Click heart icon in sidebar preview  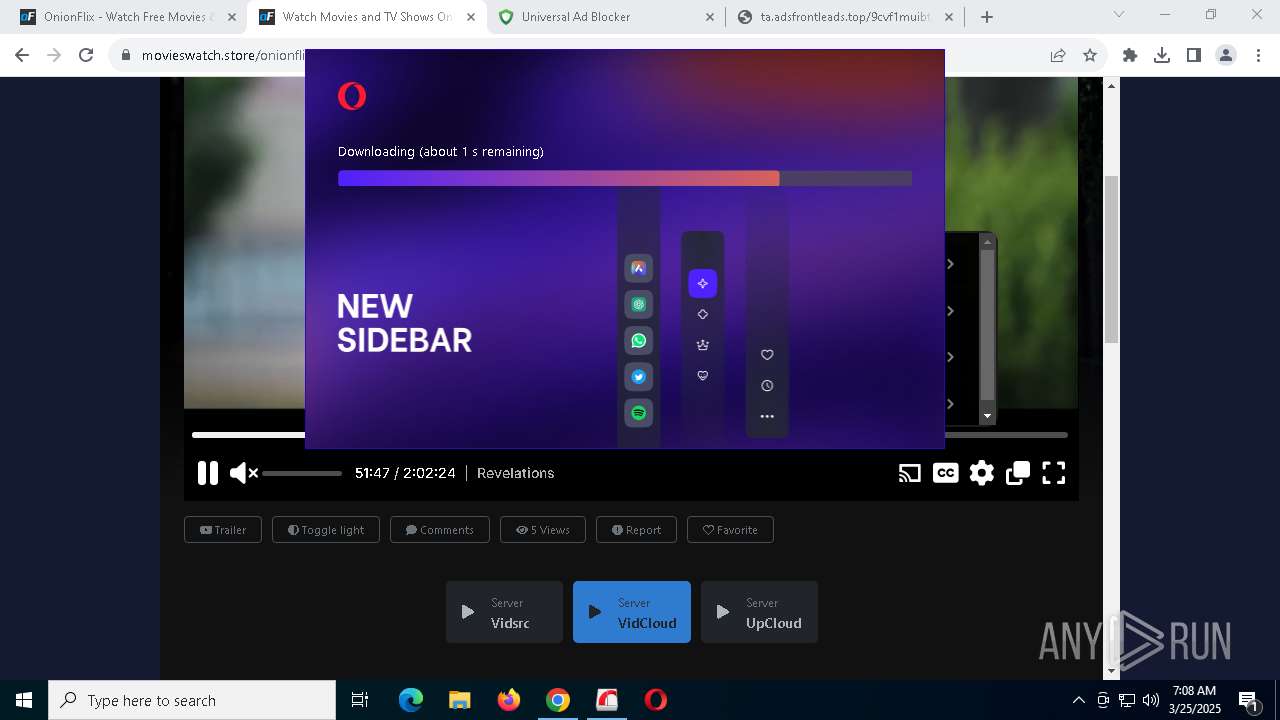tap(767, 355)
